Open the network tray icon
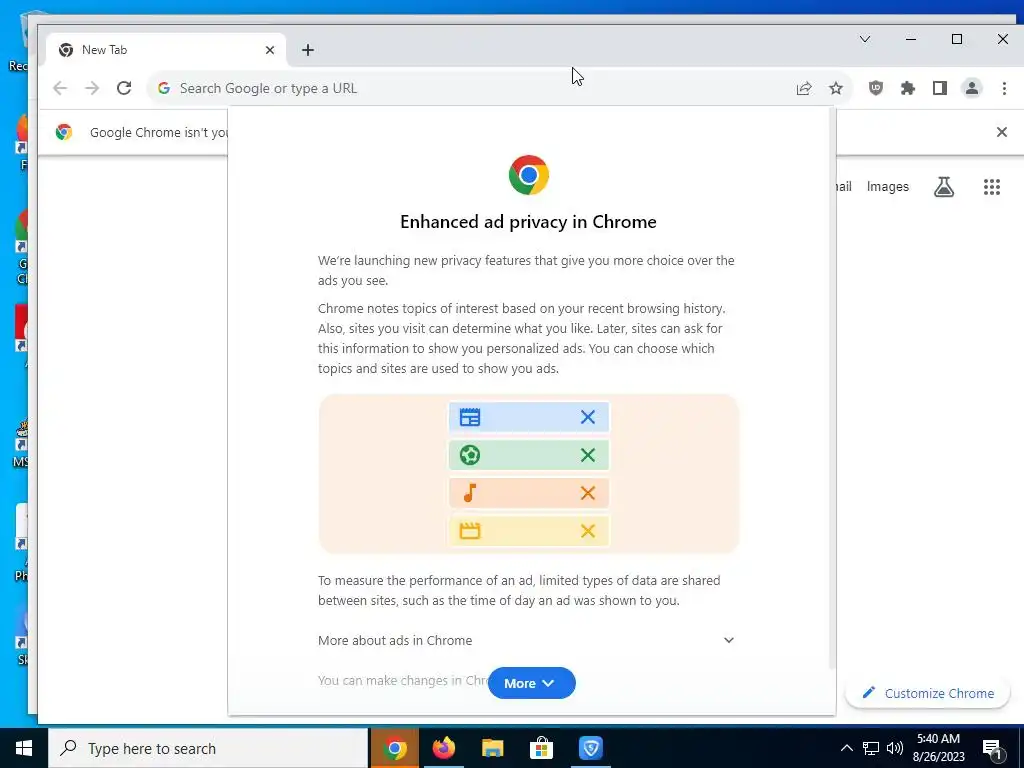Viewport: 1024px width, 768px height. [871, 748]
